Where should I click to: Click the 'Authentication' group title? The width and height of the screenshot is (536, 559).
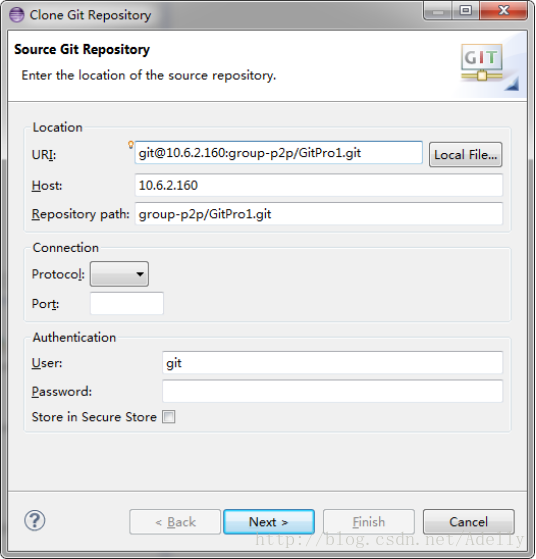pos(74,337)
